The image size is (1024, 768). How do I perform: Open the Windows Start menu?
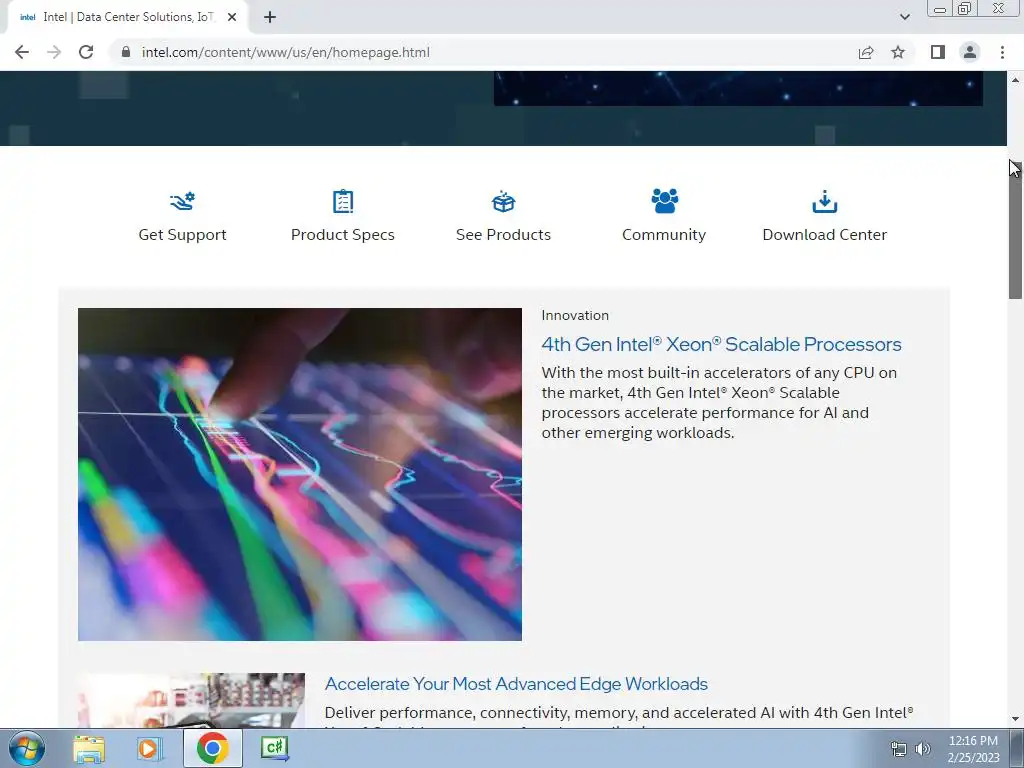[27, 748]
